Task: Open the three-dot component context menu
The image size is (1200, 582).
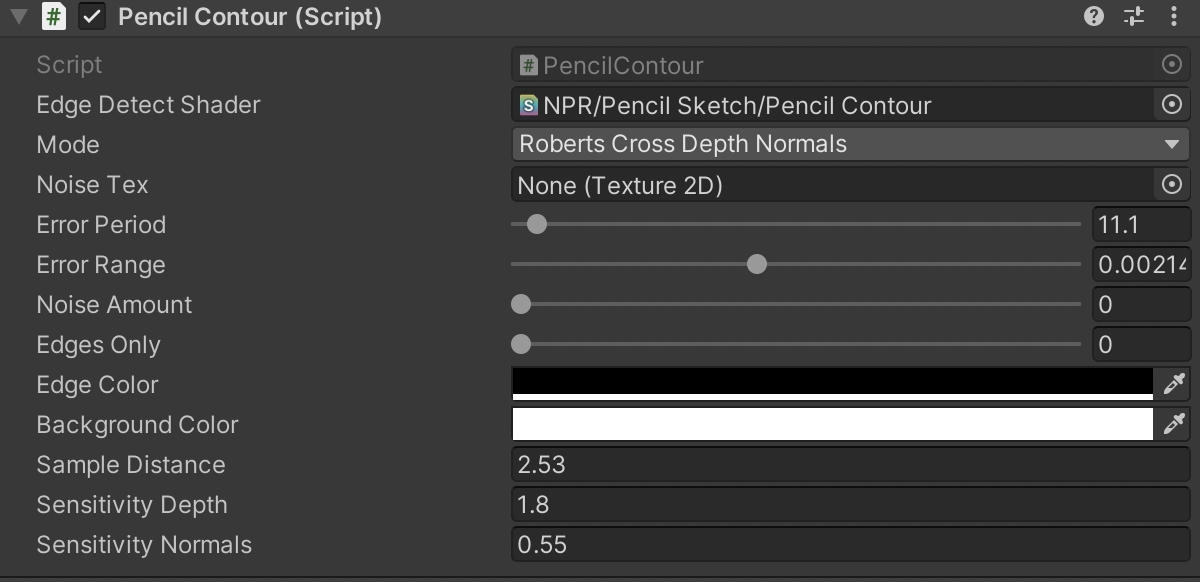Action: pos(1173,16)
